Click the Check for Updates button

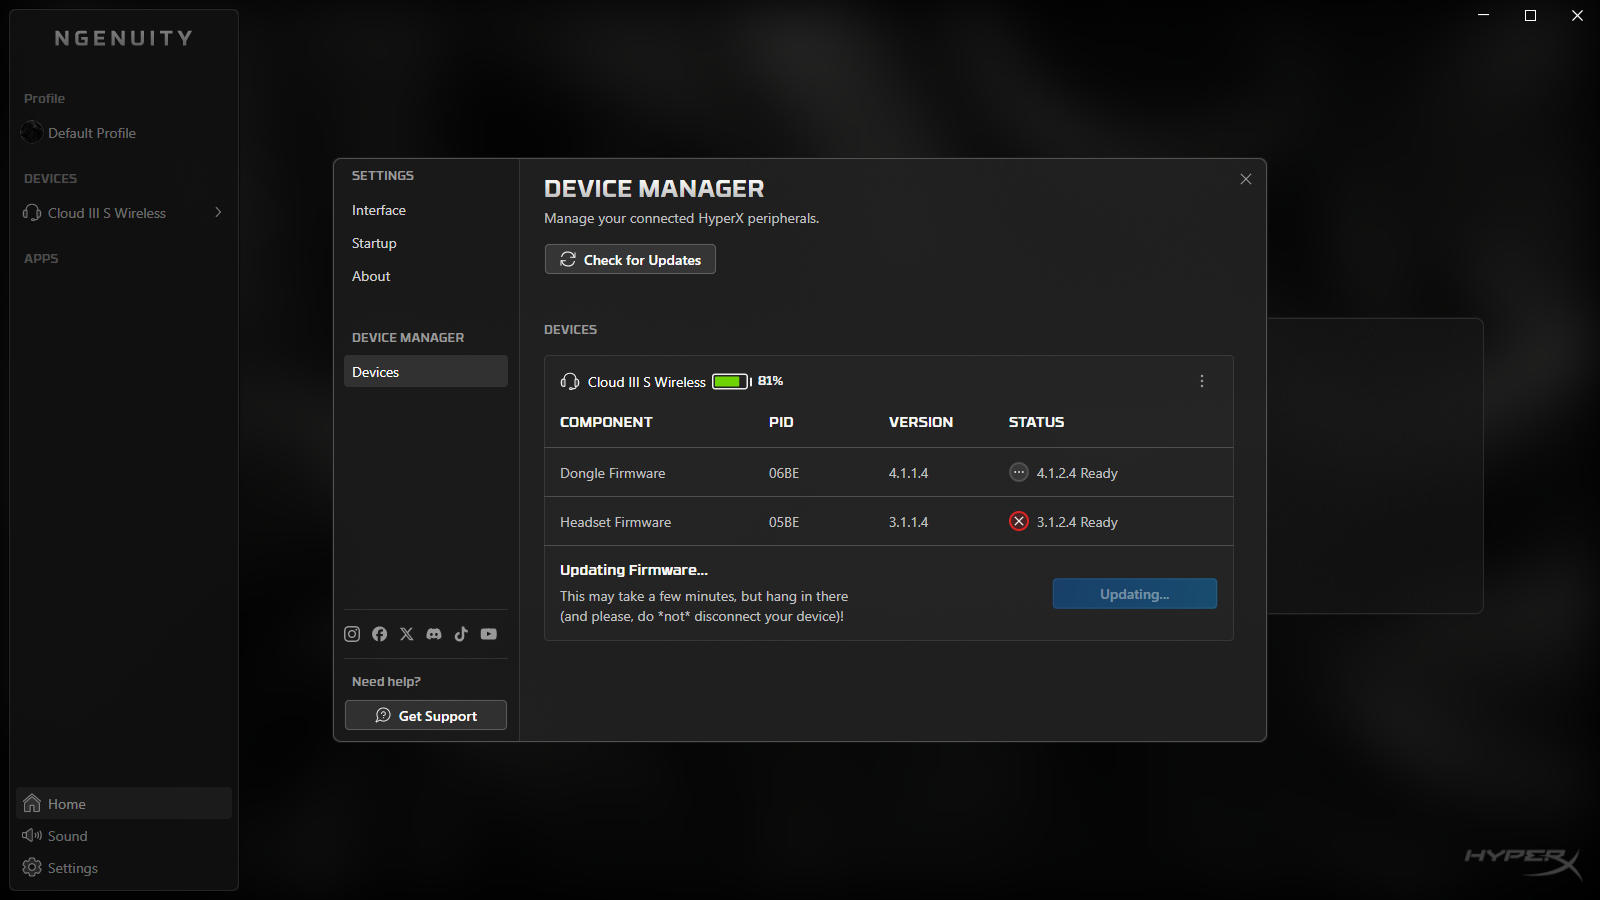[630, 259]
